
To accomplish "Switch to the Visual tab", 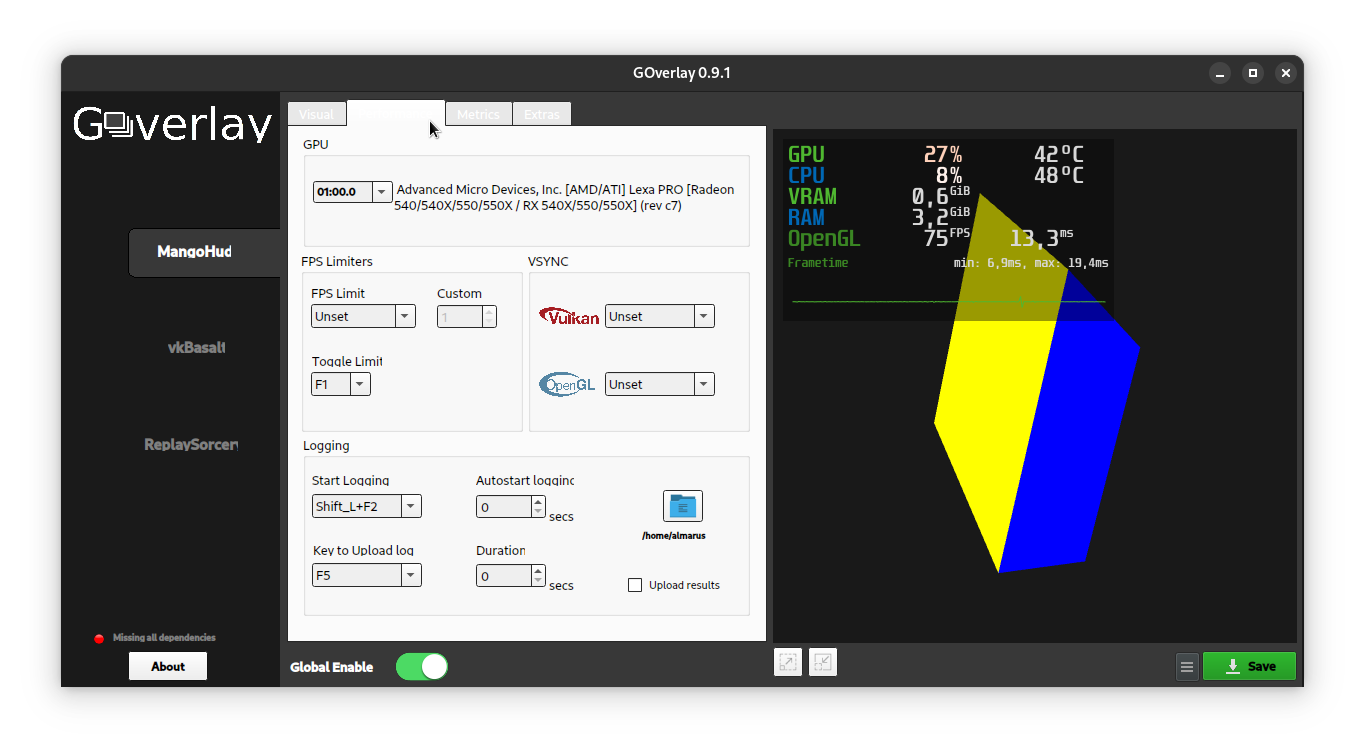I will tap(317, 114).
